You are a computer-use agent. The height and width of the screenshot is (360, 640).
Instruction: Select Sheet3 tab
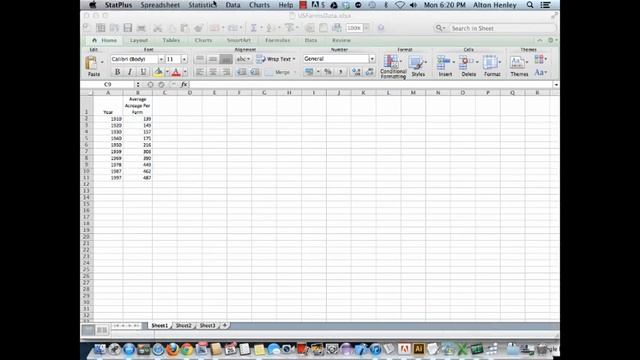[207, 325]
